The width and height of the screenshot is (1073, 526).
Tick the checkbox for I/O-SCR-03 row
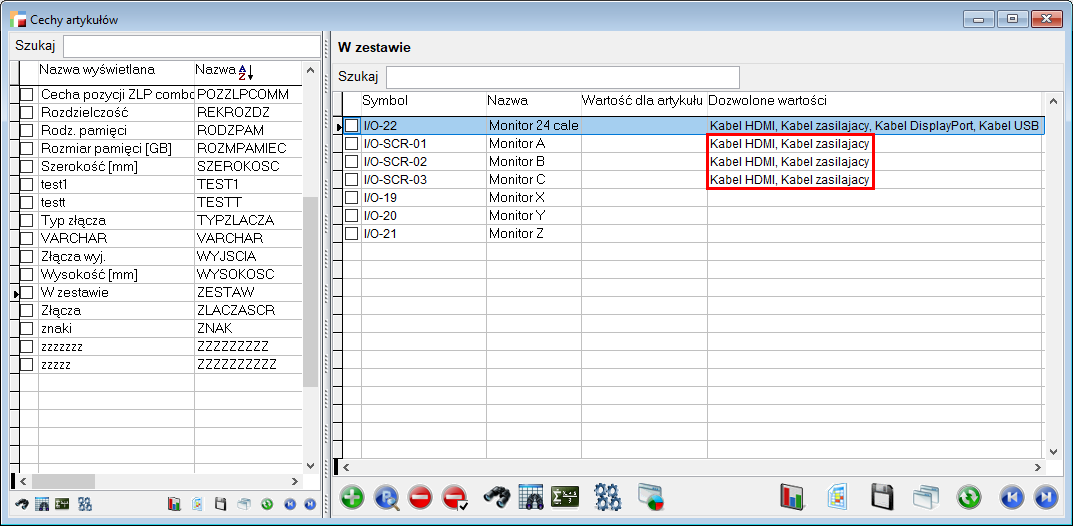click(352, 179)
